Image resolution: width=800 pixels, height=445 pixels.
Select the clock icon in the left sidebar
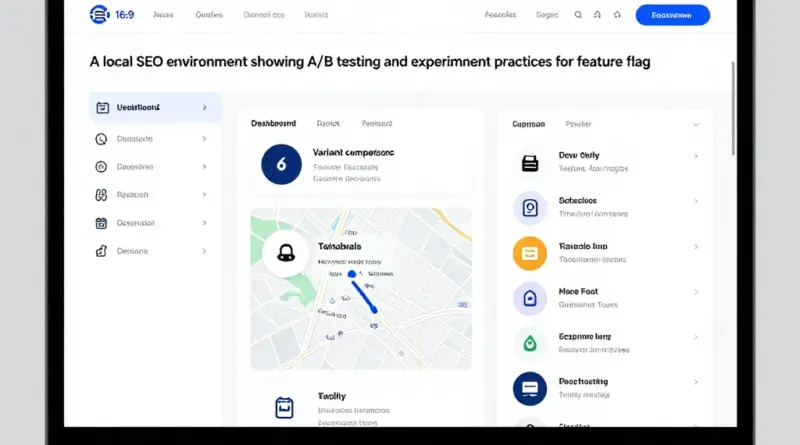coord(101,139)
